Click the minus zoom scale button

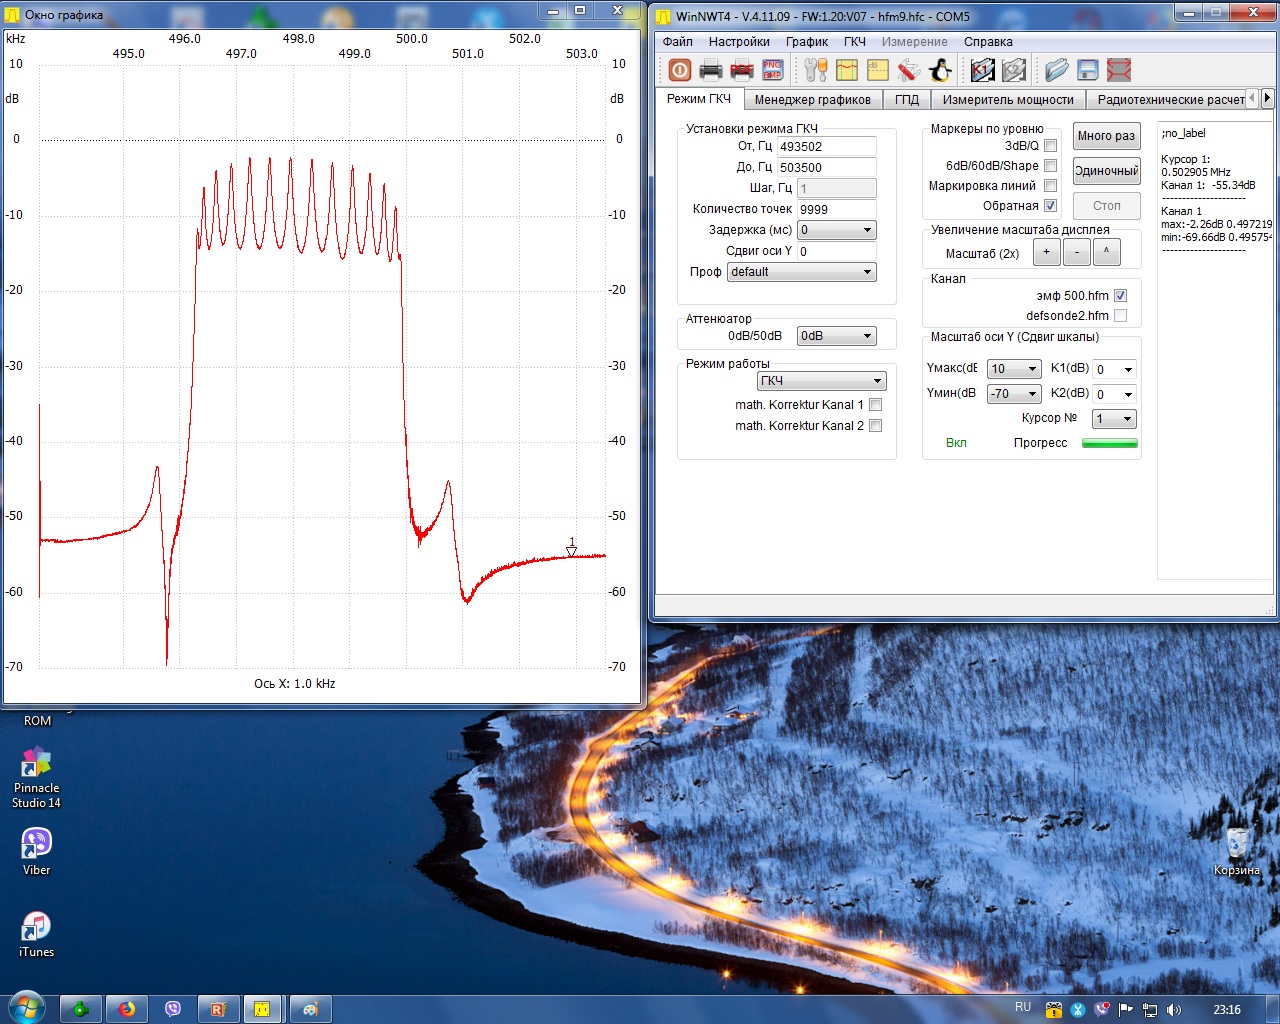[x=1076, y=252]
